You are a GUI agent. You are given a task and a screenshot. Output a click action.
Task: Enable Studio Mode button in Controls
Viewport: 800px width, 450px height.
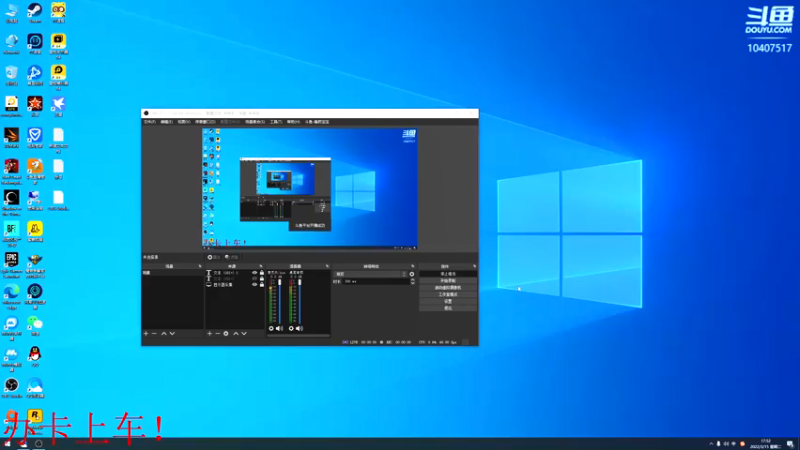(448, 294)
